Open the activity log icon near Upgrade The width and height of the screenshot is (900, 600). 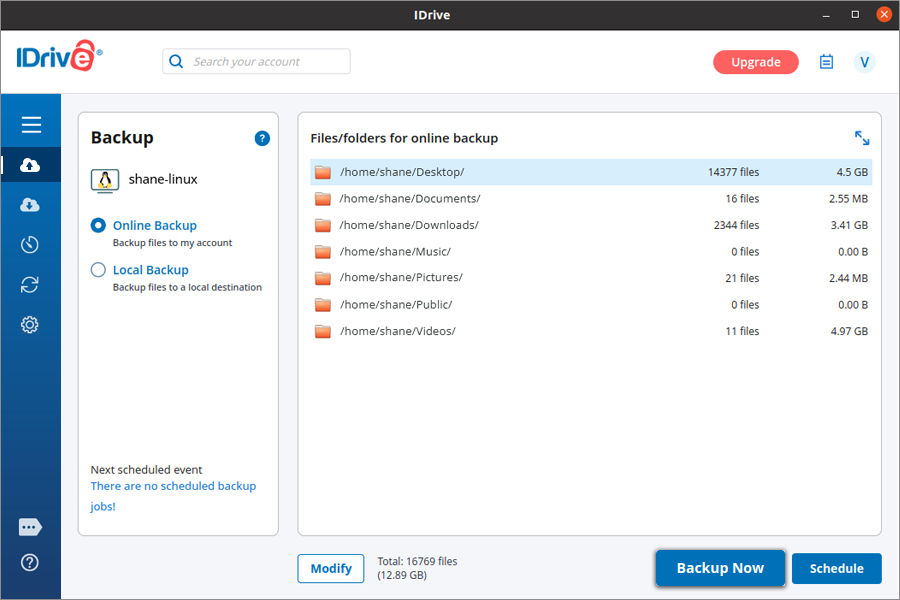pos(826,62)
